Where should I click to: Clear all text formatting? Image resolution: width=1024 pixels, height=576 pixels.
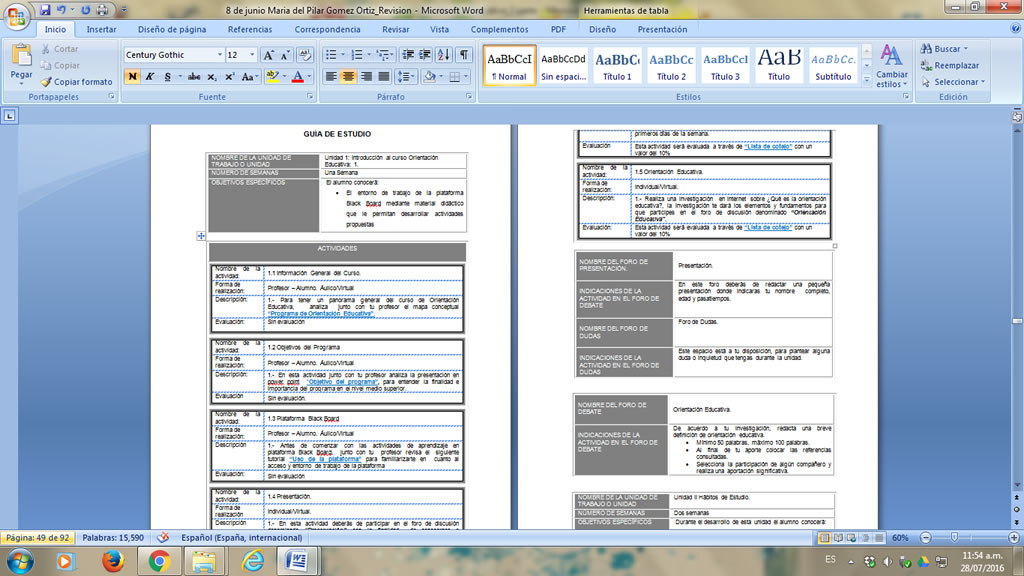pos(304,56)
